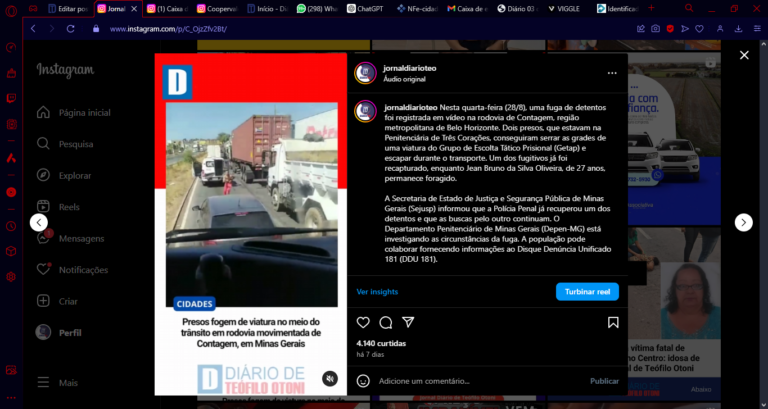
Task: Open Áudio original link
Action: click(x=404, y=79)
